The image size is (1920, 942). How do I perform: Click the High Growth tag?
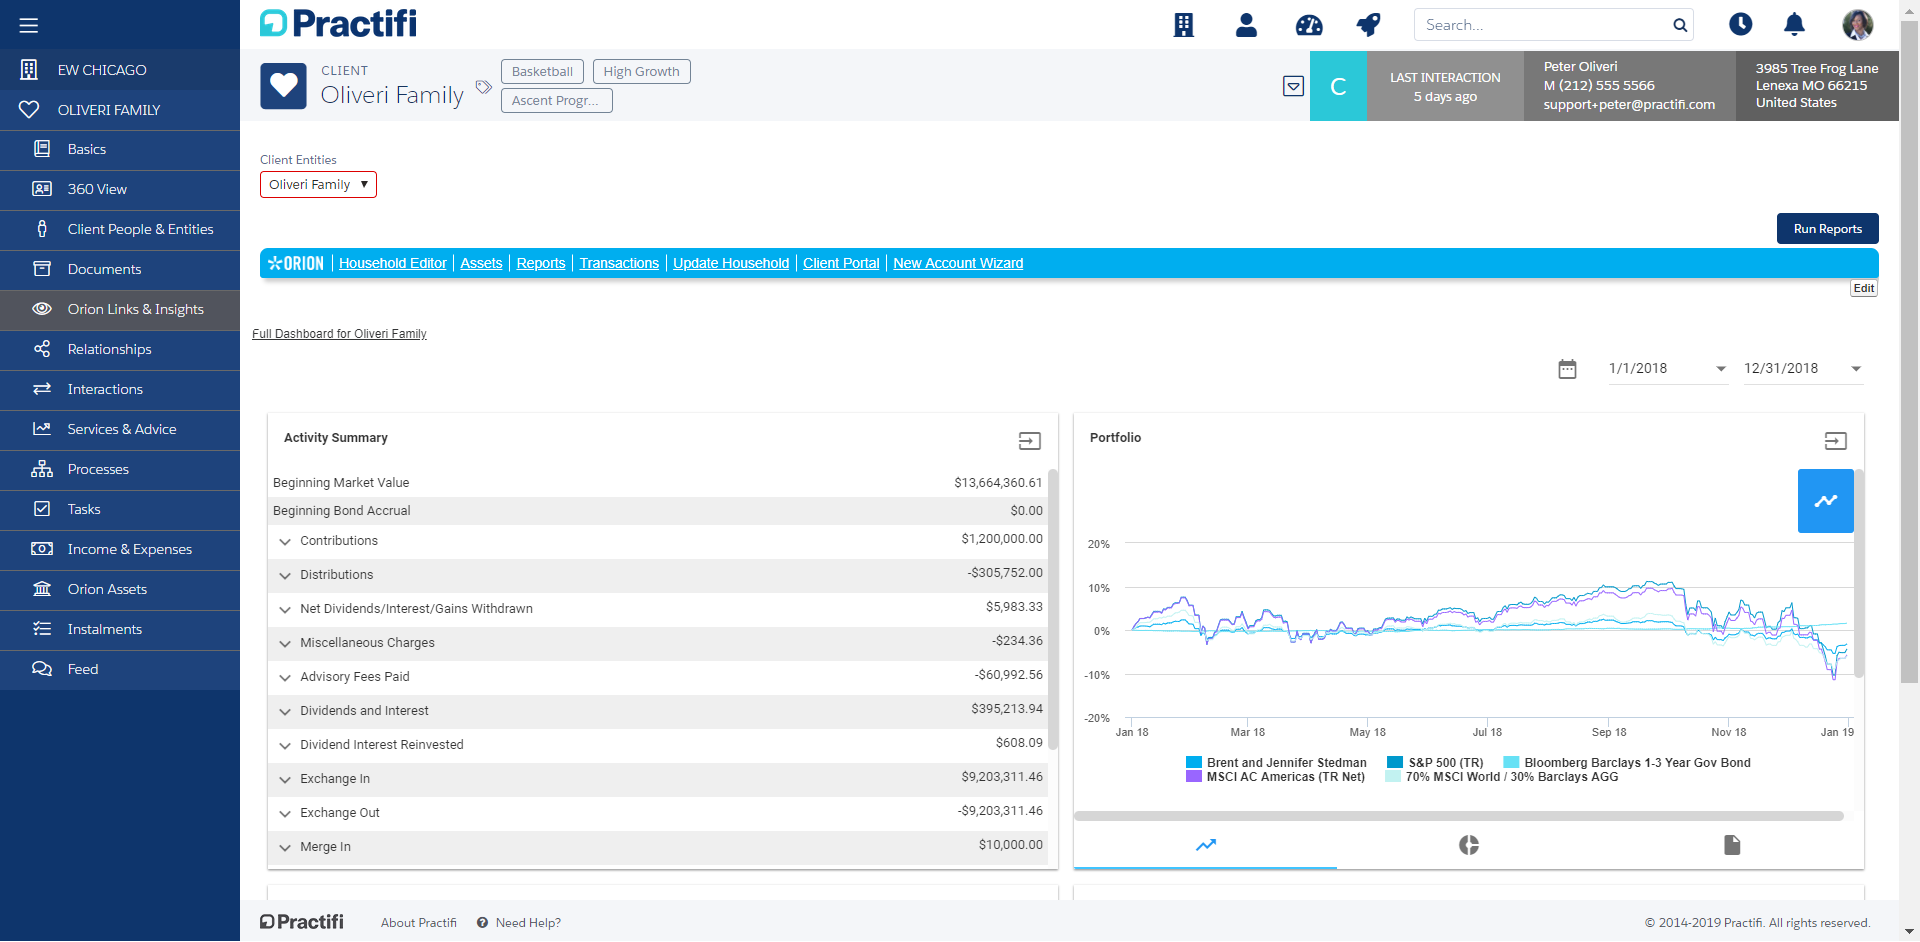click(641, 72)
